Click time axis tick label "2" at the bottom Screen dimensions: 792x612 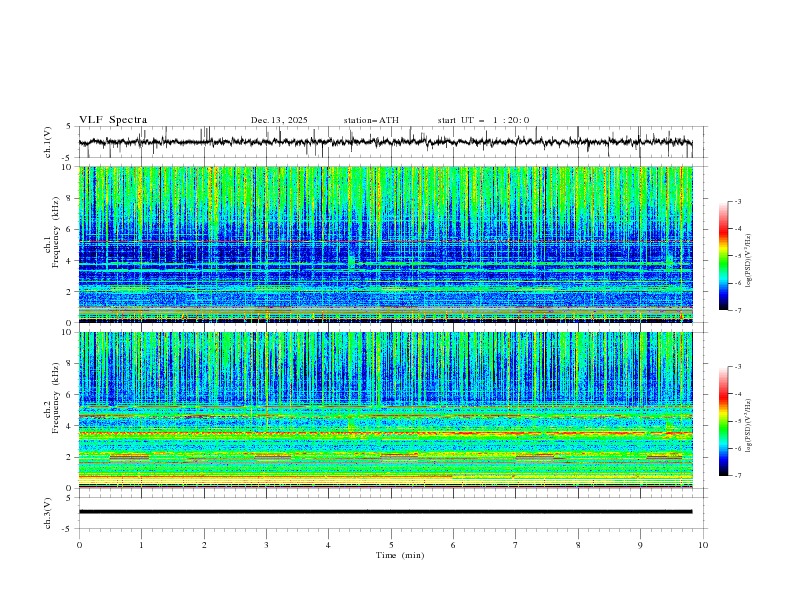coord(204,545)
